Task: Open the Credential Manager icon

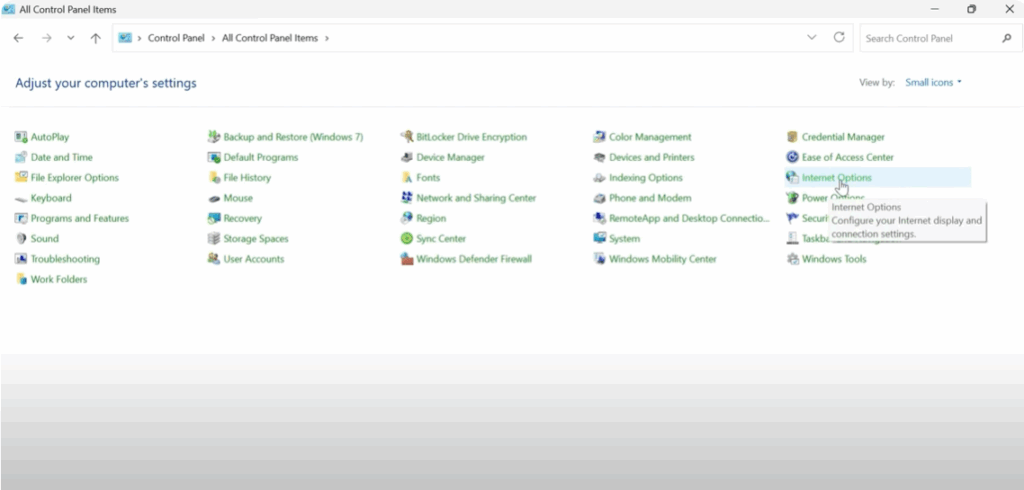Action: click(x=792, y=137)
